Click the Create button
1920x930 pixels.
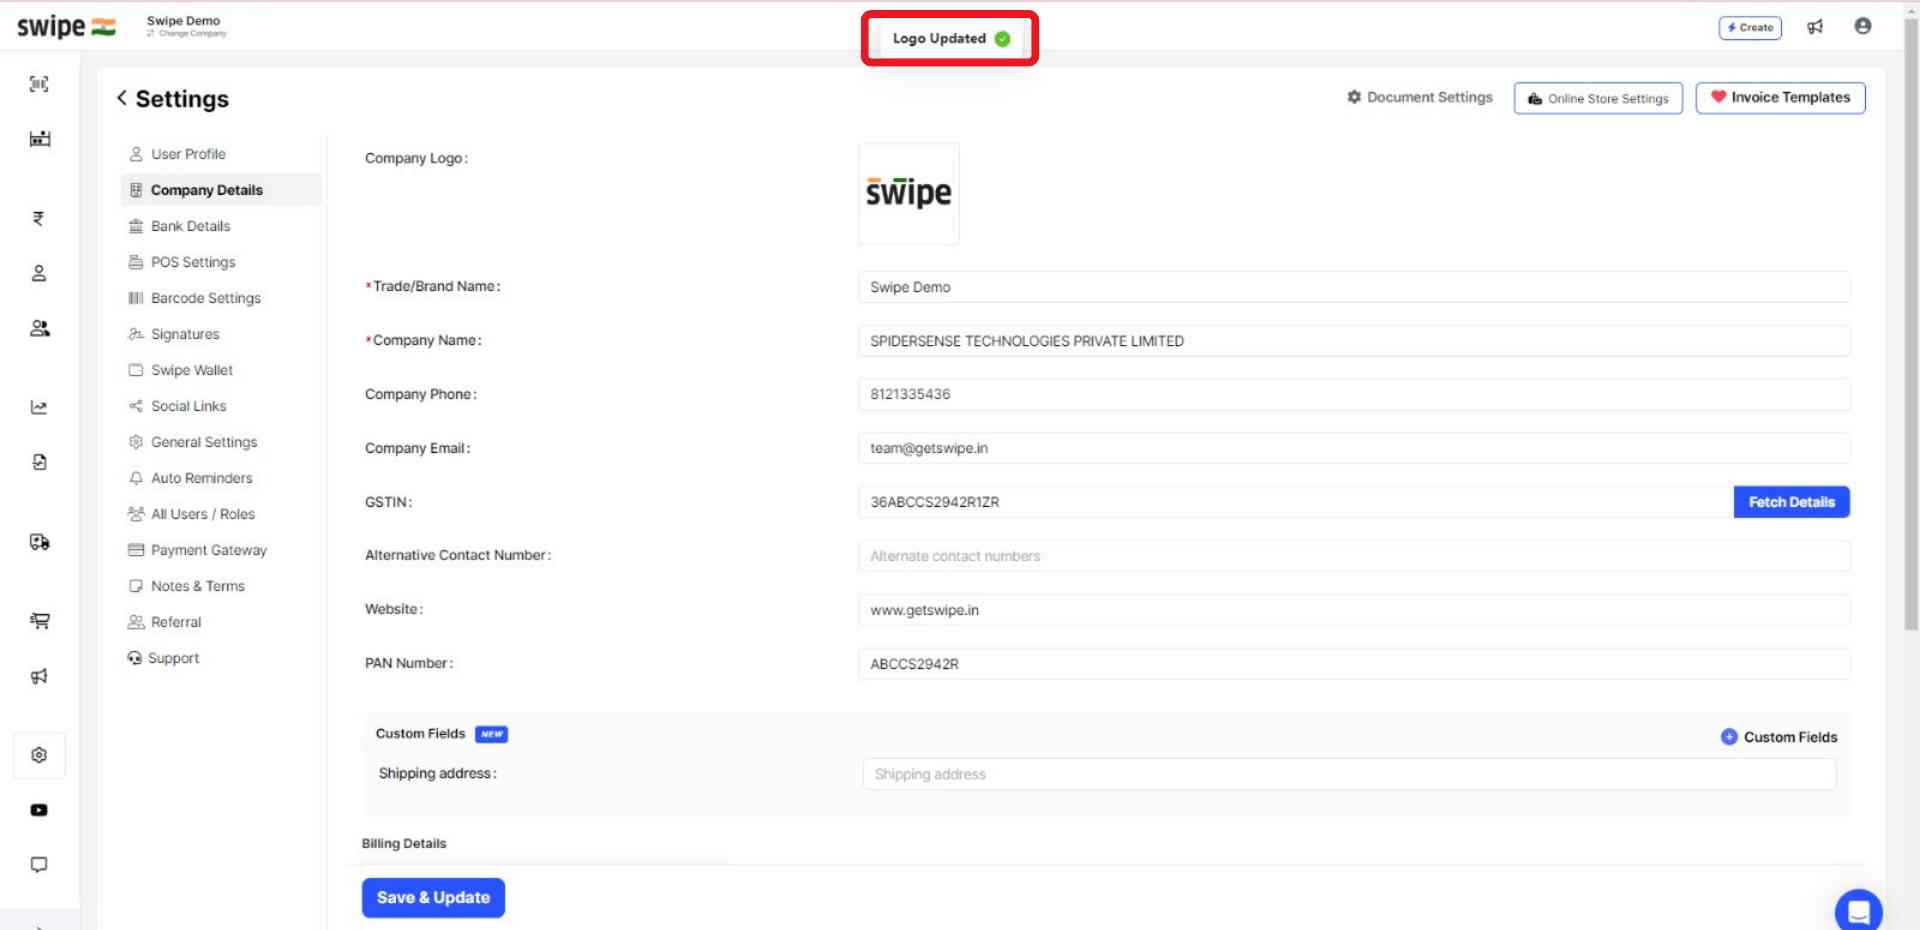click(x=1750, y=28)
